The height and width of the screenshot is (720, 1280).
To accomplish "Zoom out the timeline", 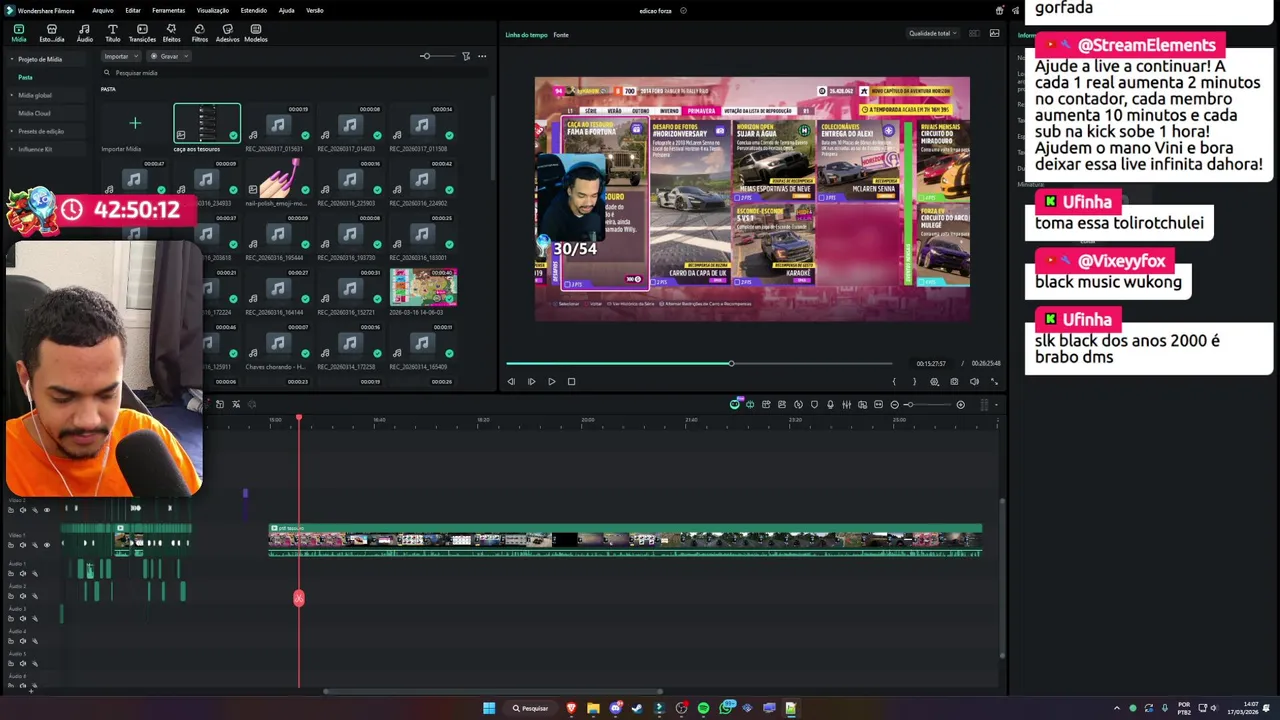I will [894, 405].
